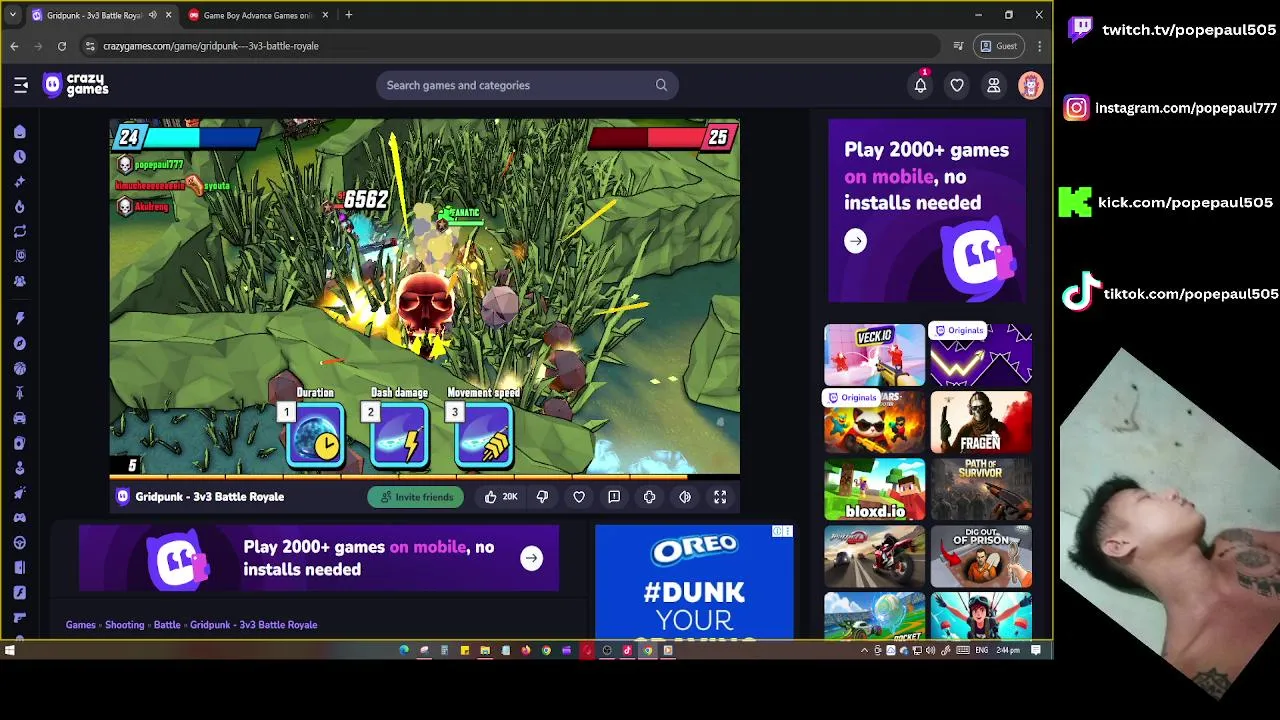1280x720 pixels.
Task: Click arrow on bottom mobile games banner
Action: click(x=531, y=558)
